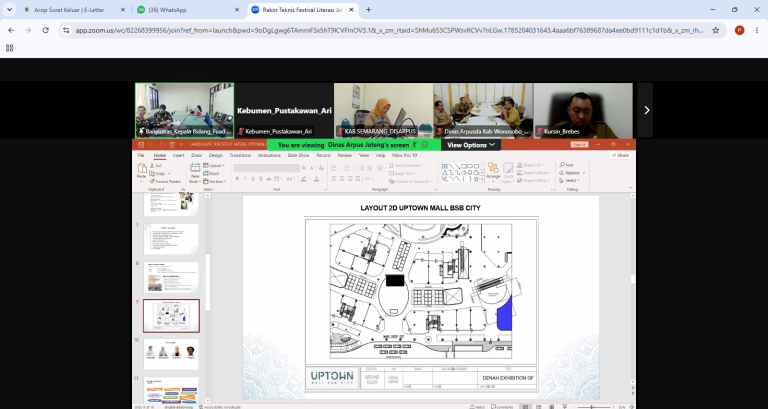
Task: Switch to the Slide Show ribbon tab
Action: point(298,155)
